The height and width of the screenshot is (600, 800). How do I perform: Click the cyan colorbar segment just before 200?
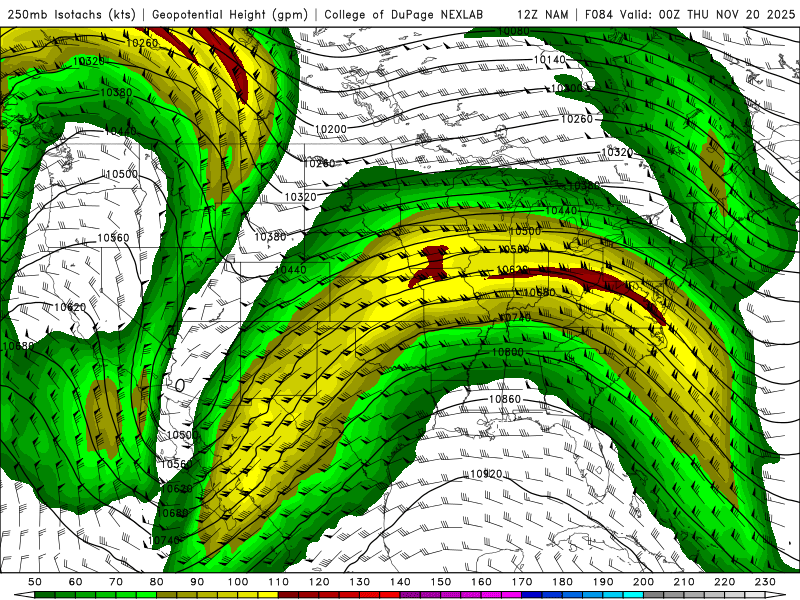click(x=634, y=595)
